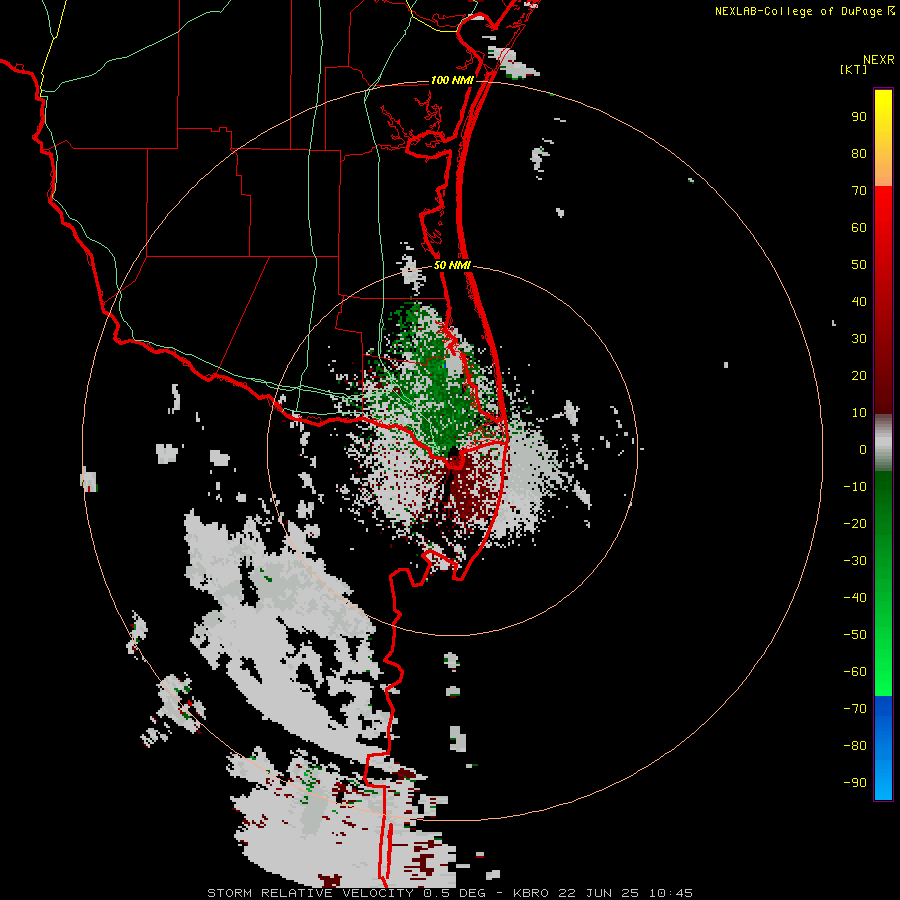The height and width of the screenshot is (900, 900).
Task: Click the blue segment of the color bar
Action: pos(883,747)
